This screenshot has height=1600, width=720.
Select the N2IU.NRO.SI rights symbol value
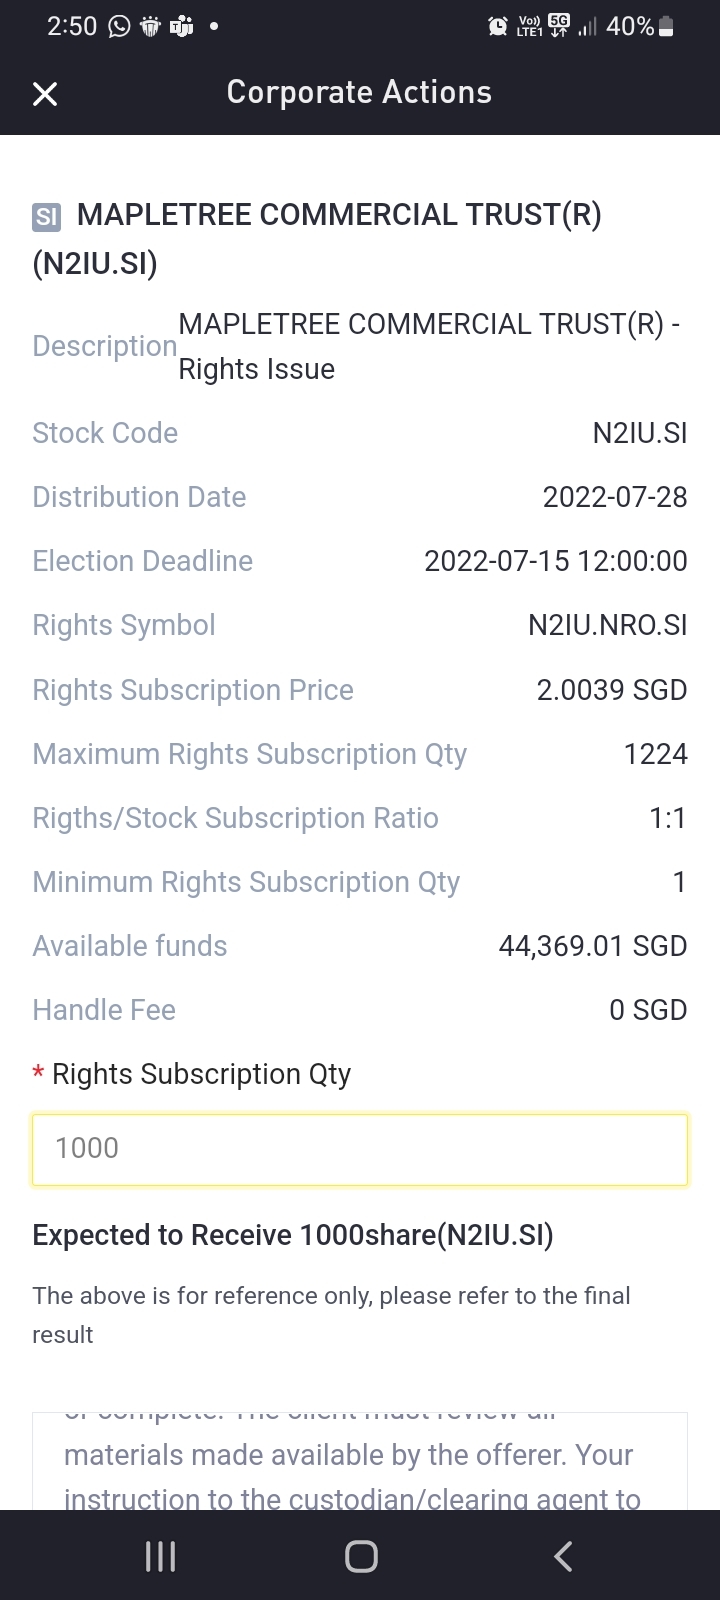(607, 625)
